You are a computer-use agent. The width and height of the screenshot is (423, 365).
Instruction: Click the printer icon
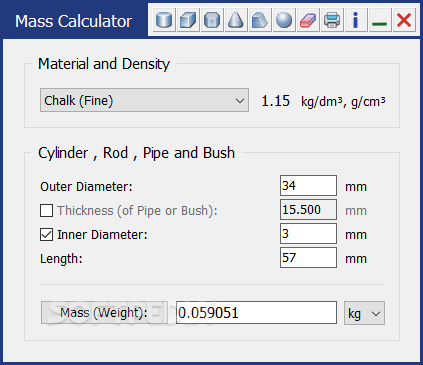(x=332, y=20)
